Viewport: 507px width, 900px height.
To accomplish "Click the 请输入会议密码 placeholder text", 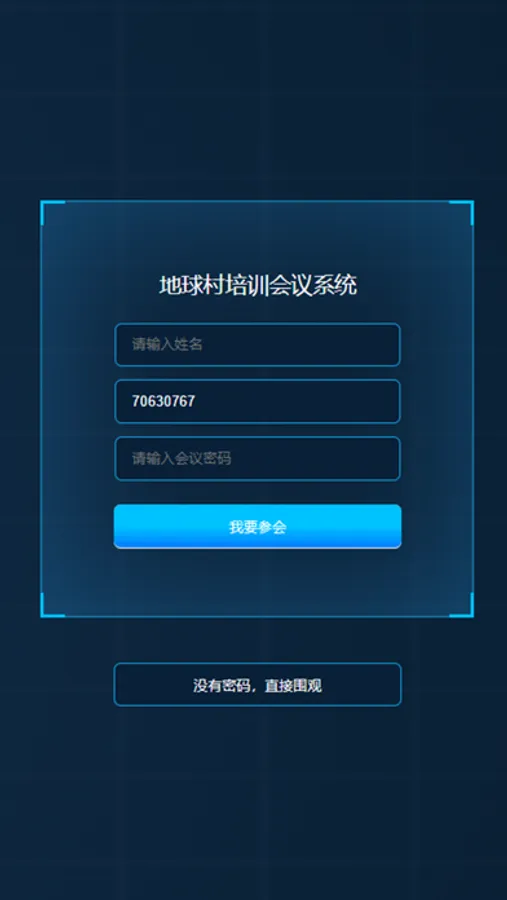I will coord(181,459).
